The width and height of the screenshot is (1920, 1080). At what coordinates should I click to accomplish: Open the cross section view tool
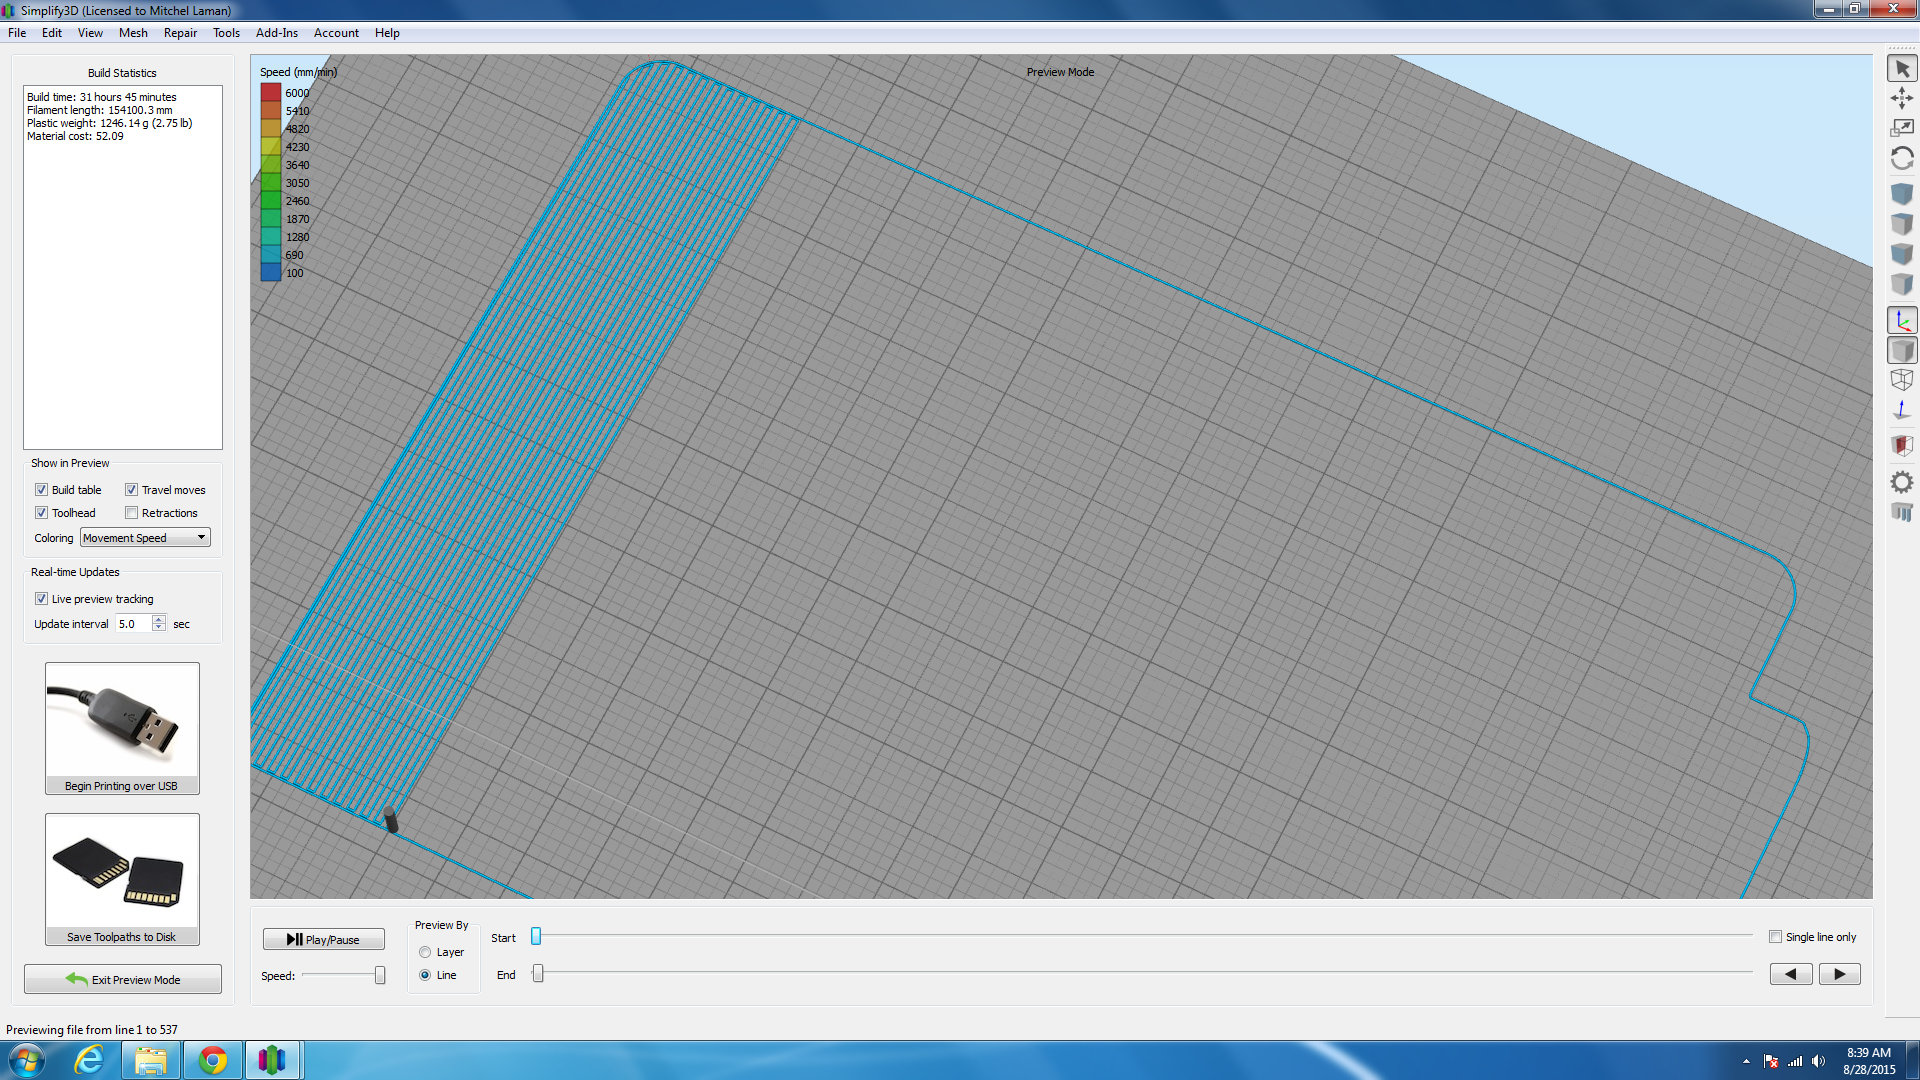(x=1902, y=446)
